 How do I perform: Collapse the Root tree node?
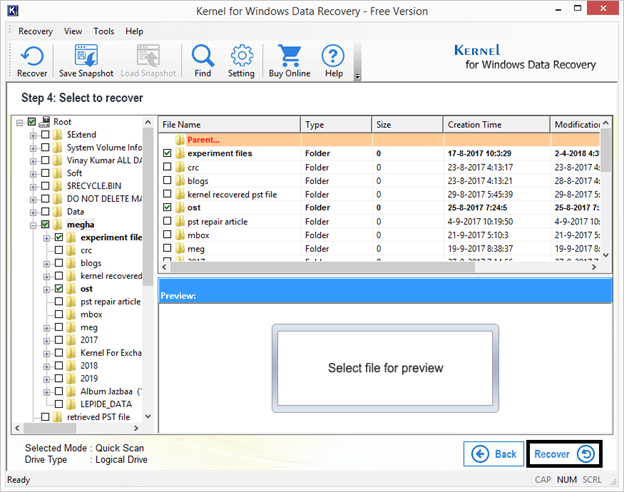pyautogui.click(x=20, y=123)
